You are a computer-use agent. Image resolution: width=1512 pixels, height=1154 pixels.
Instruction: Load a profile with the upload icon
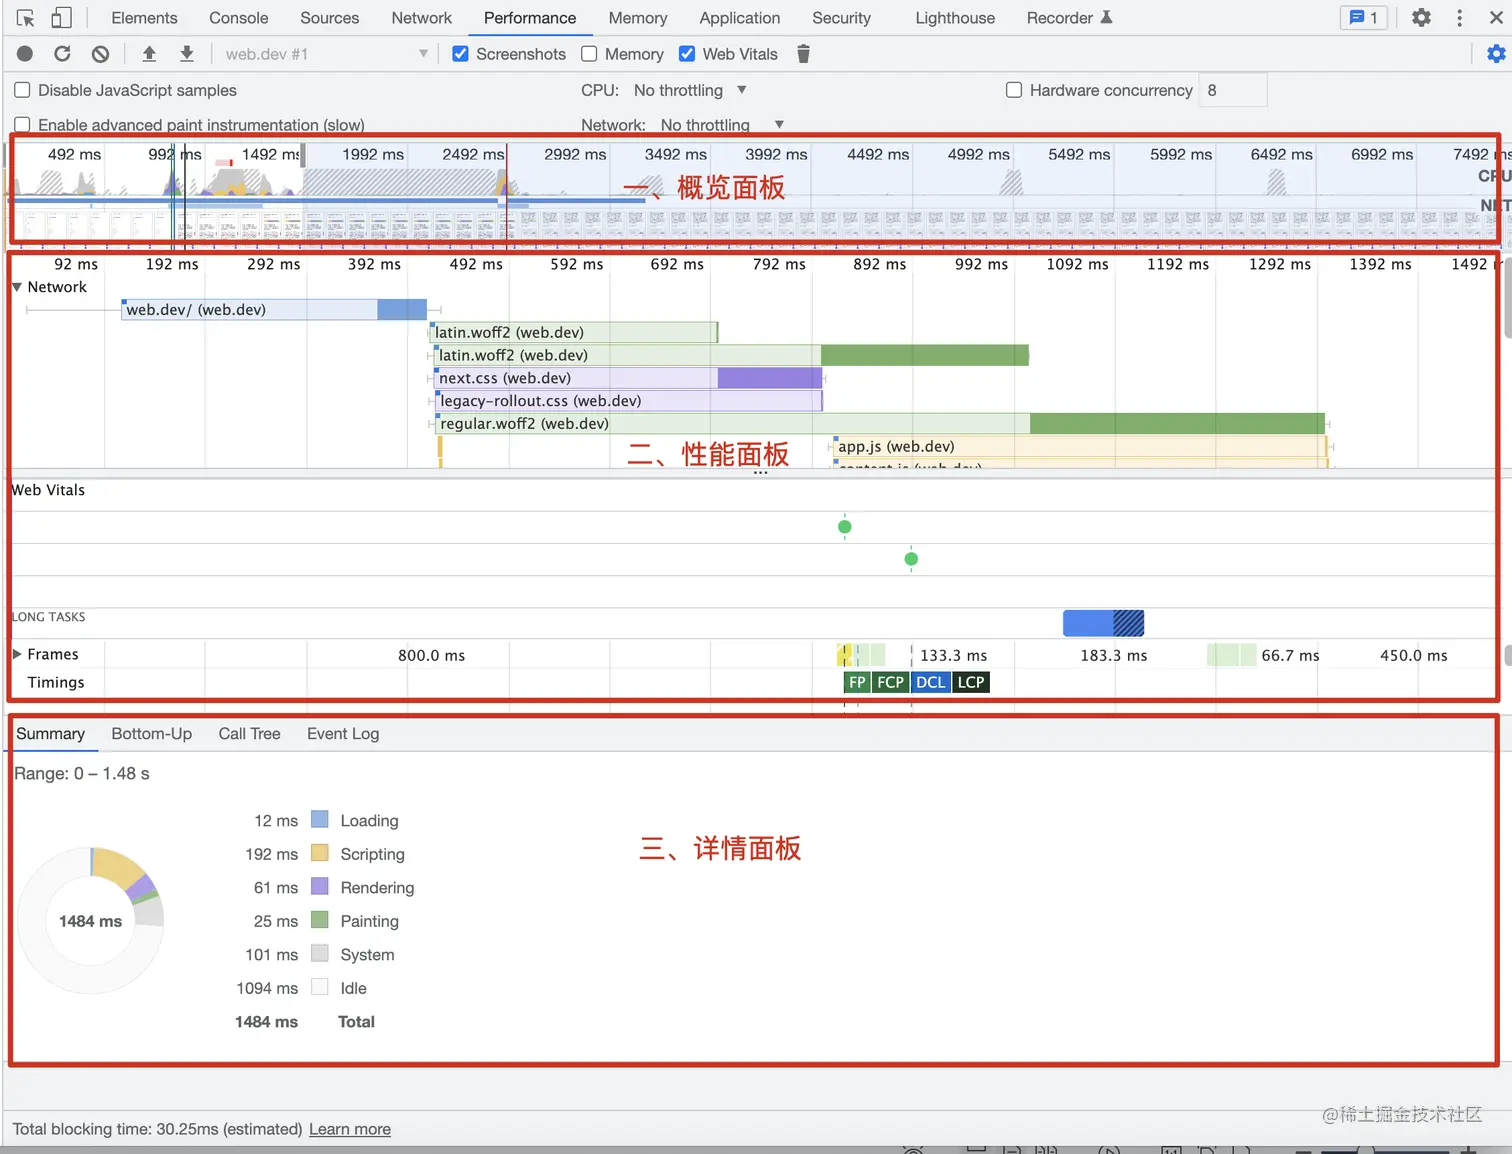pos(149,54)
